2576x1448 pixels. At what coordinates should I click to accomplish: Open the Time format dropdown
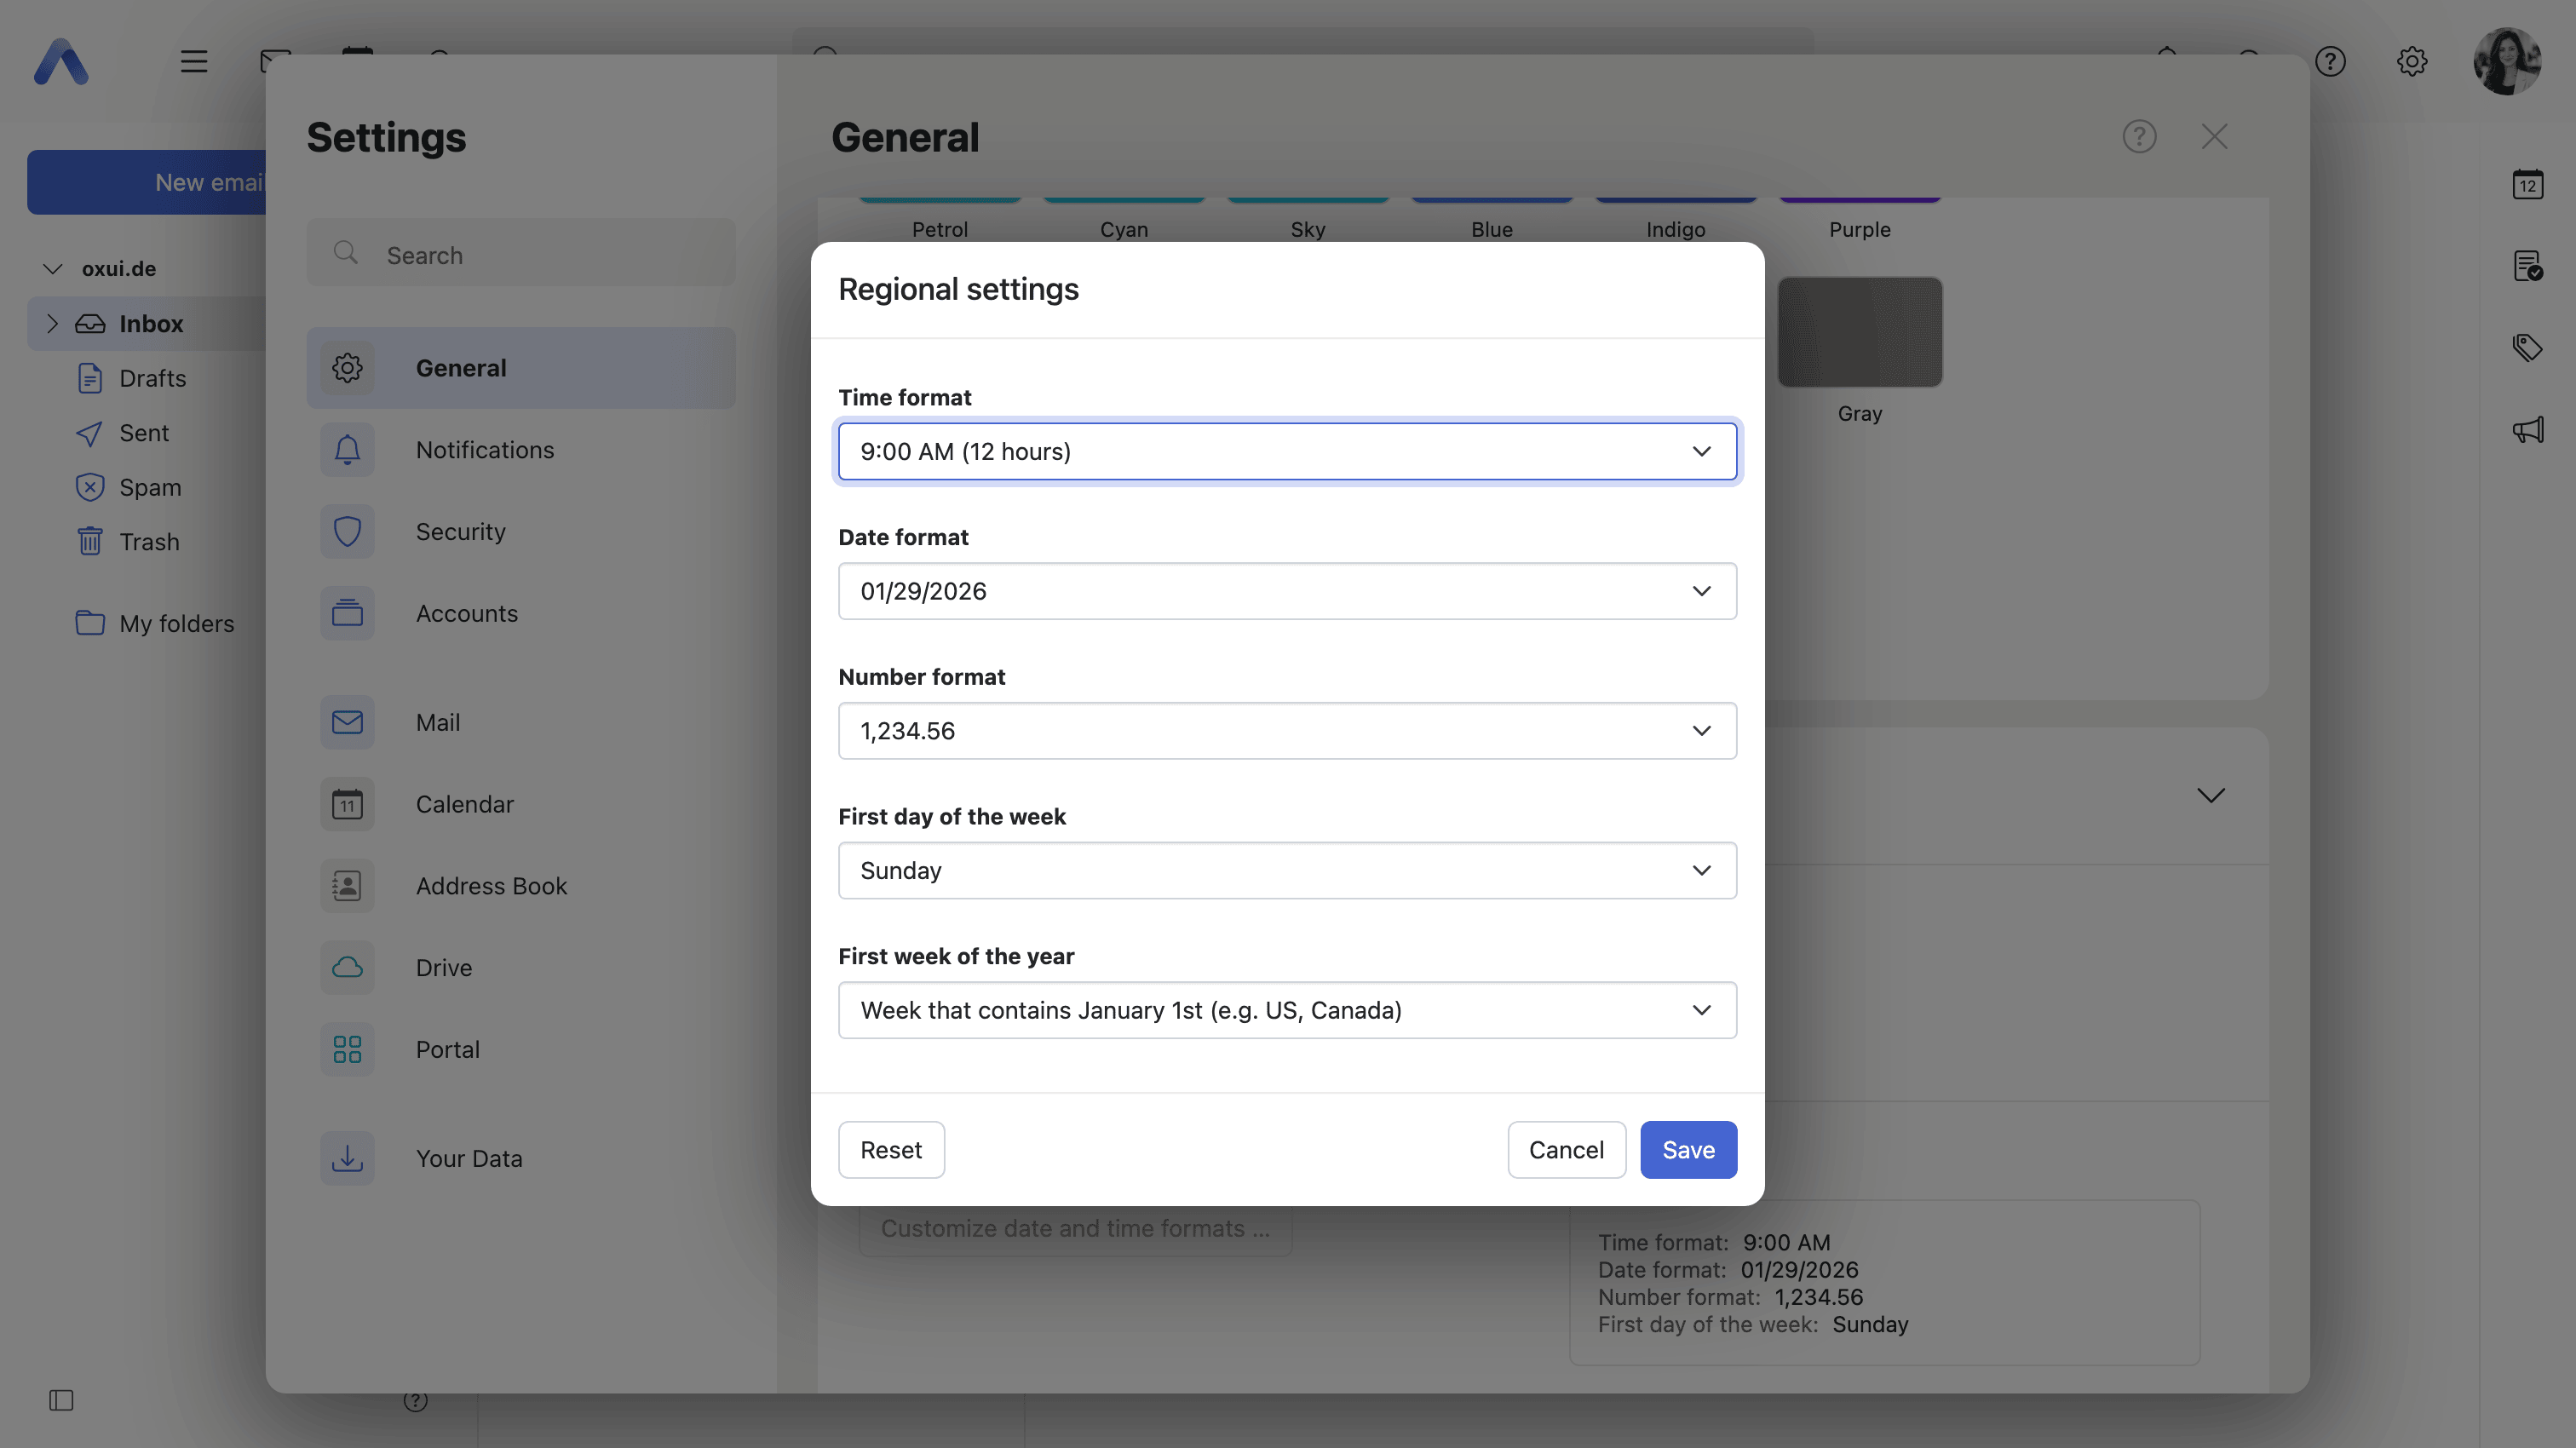[x=1287, y=451]
